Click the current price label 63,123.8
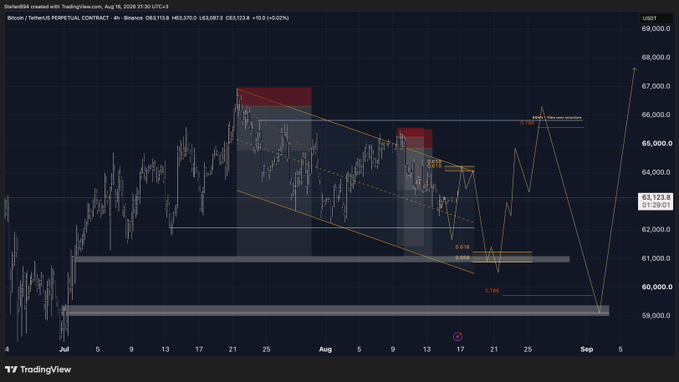This screenshot has height=382, width=679. (x=656, y=197)
